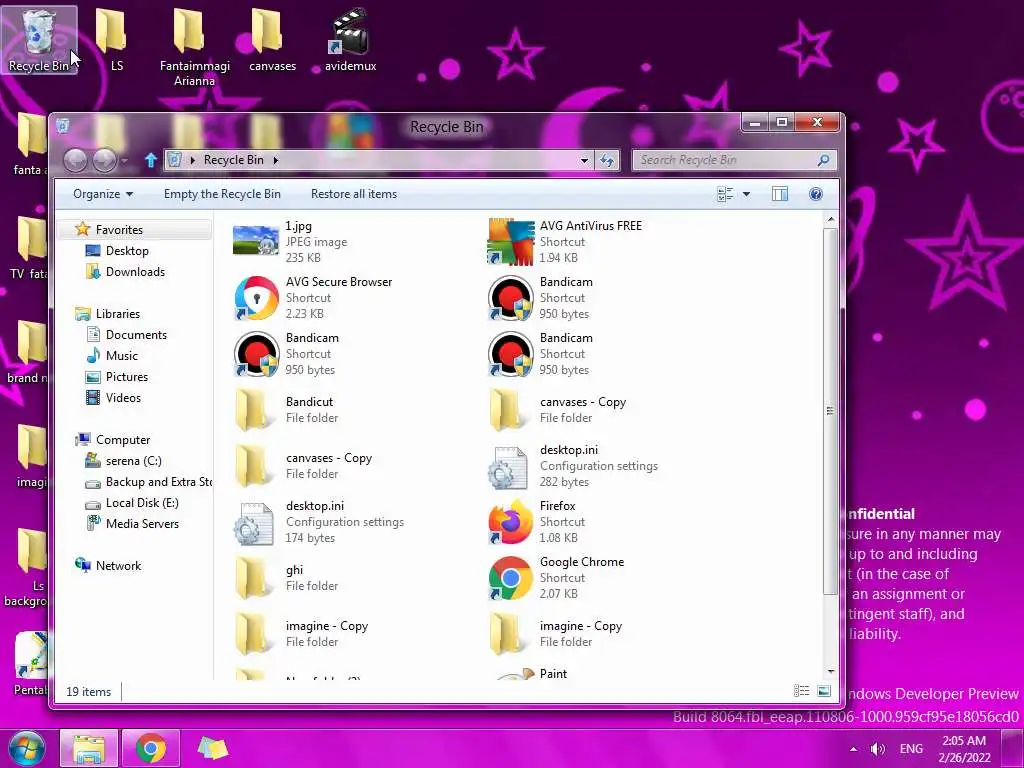Click the Back navigation arrow
This screenshot has width=1024, height=768.
coord(75,160)
